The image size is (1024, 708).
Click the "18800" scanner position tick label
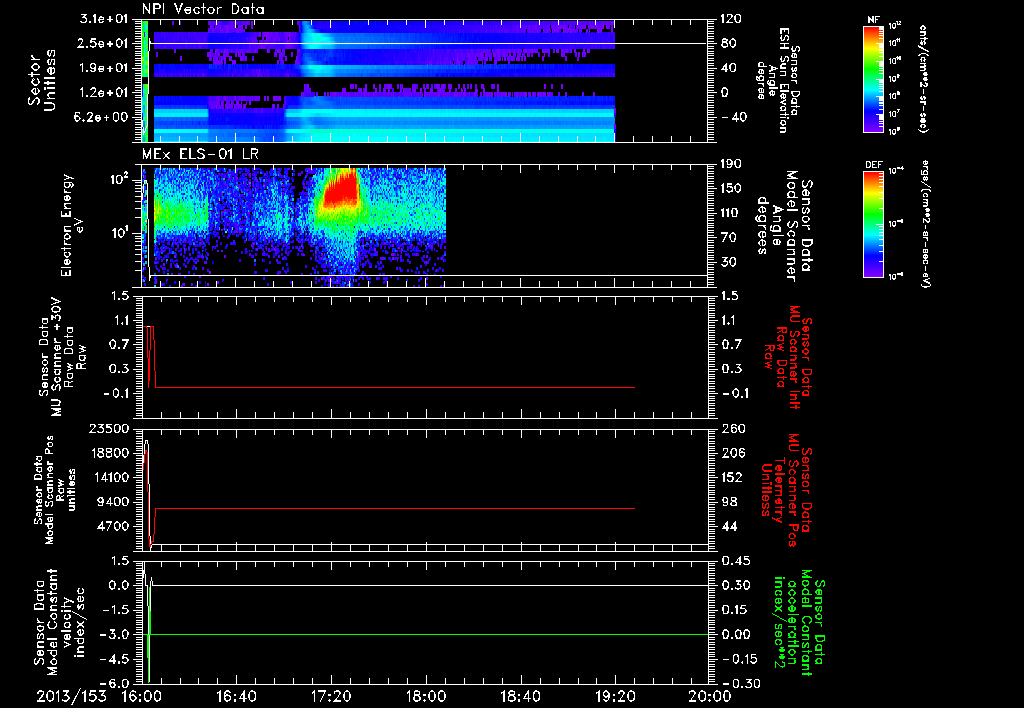109,453
